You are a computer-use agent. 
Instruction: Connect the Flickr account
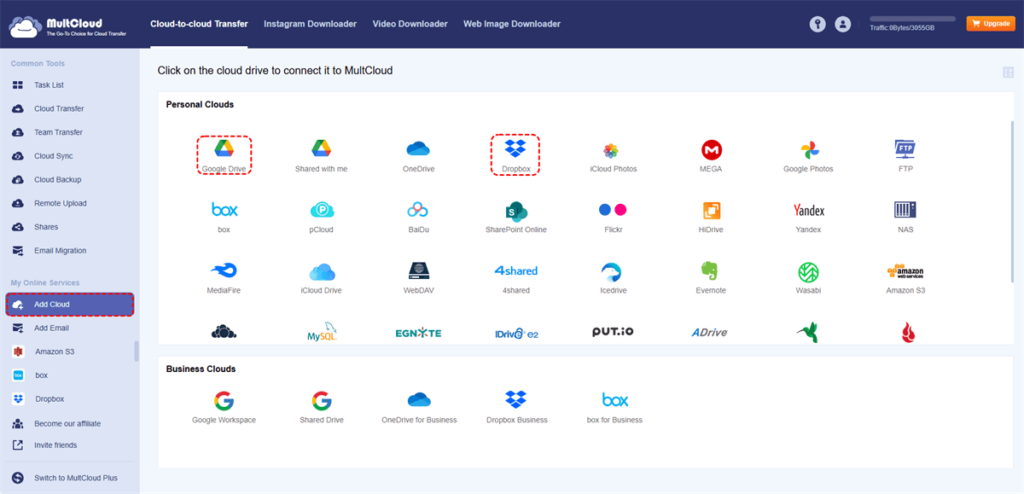(613, 217)
